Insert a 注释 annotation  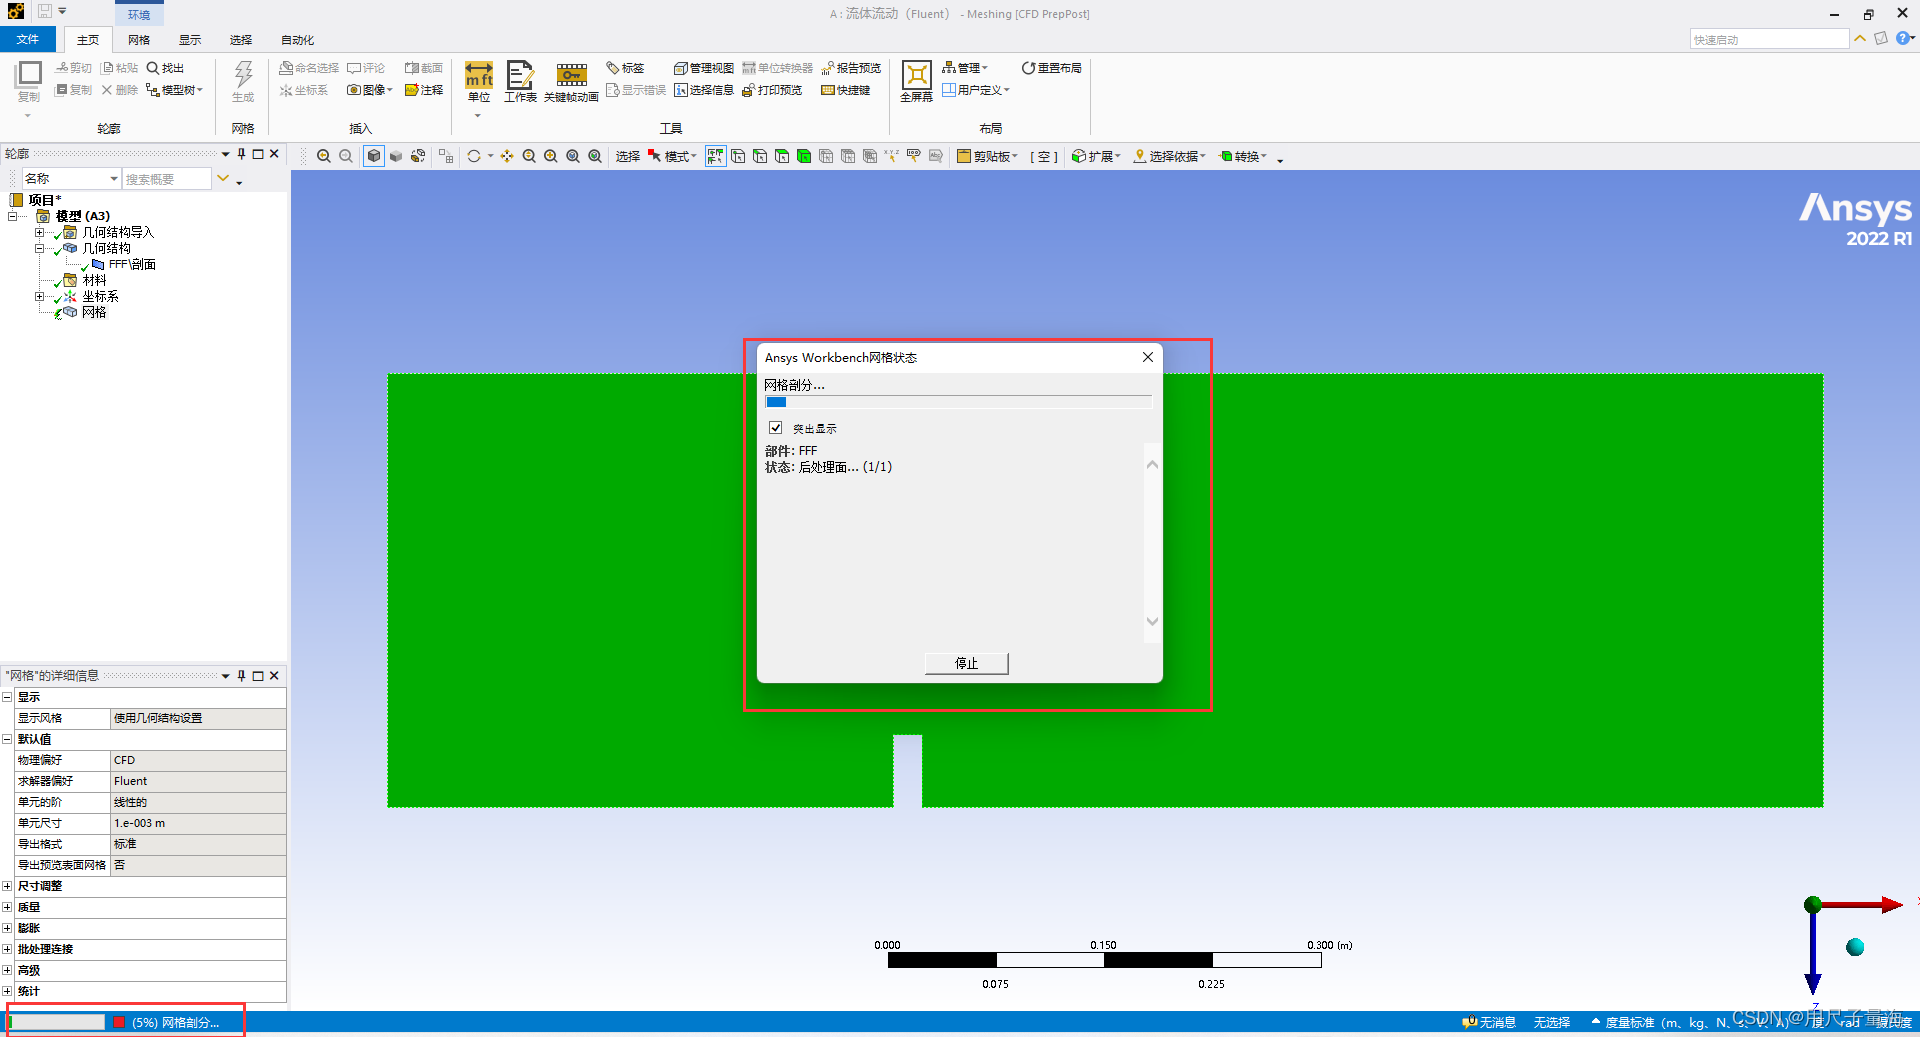point(424,90)
